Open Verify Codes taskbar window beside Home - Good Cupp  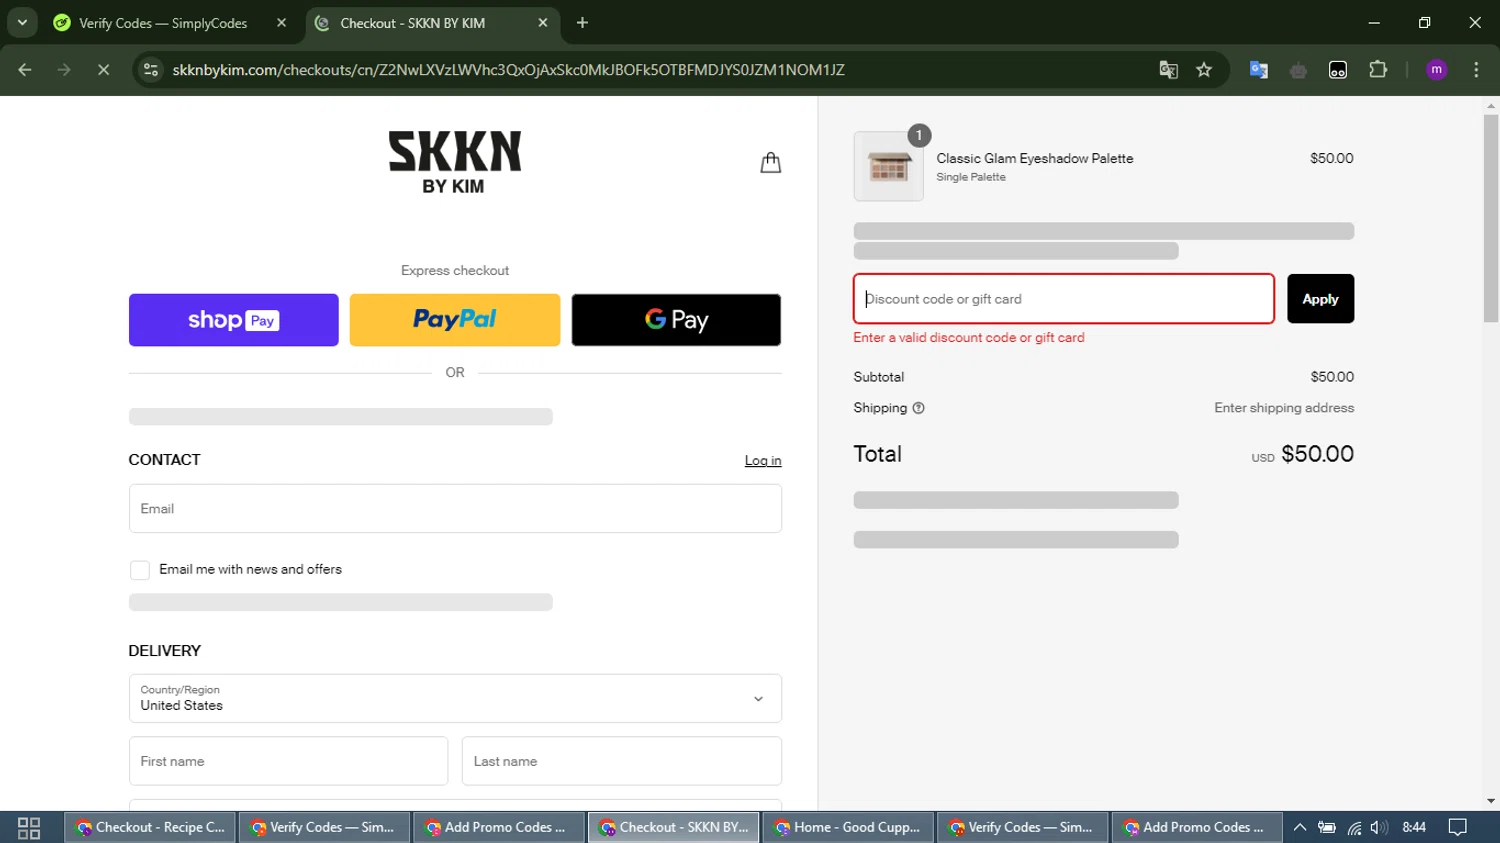[1023, 827]
